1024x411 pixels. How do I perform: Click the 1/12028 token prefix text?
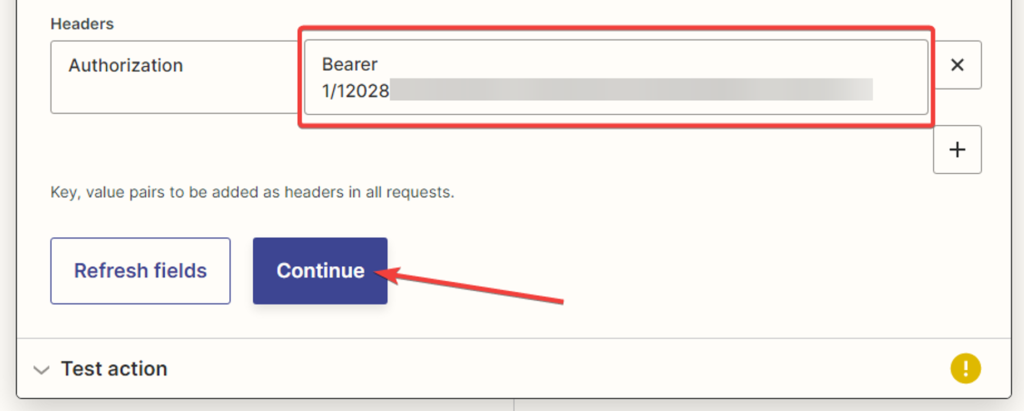pos(355,91)
